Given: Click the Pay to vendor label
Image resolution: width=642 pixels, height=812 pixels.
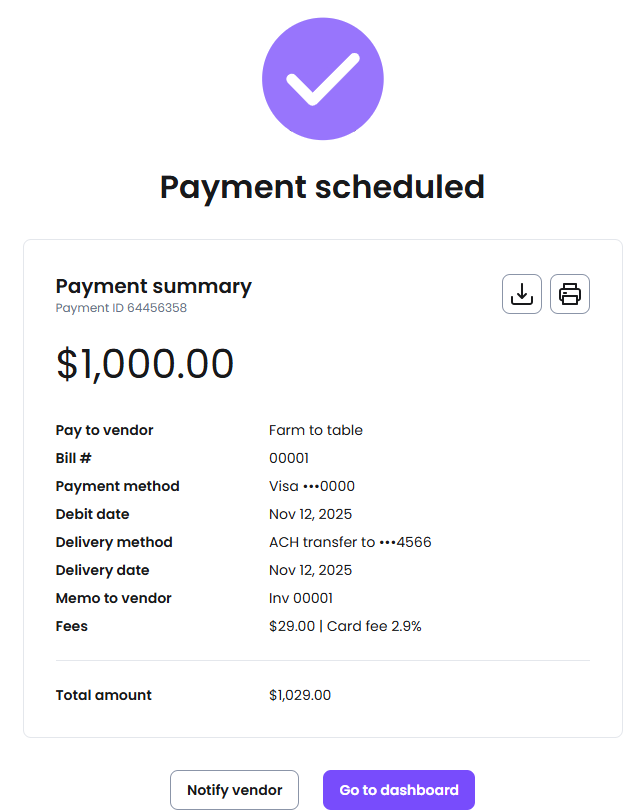Looking at the screenshot, I should [x=105, y=430].
